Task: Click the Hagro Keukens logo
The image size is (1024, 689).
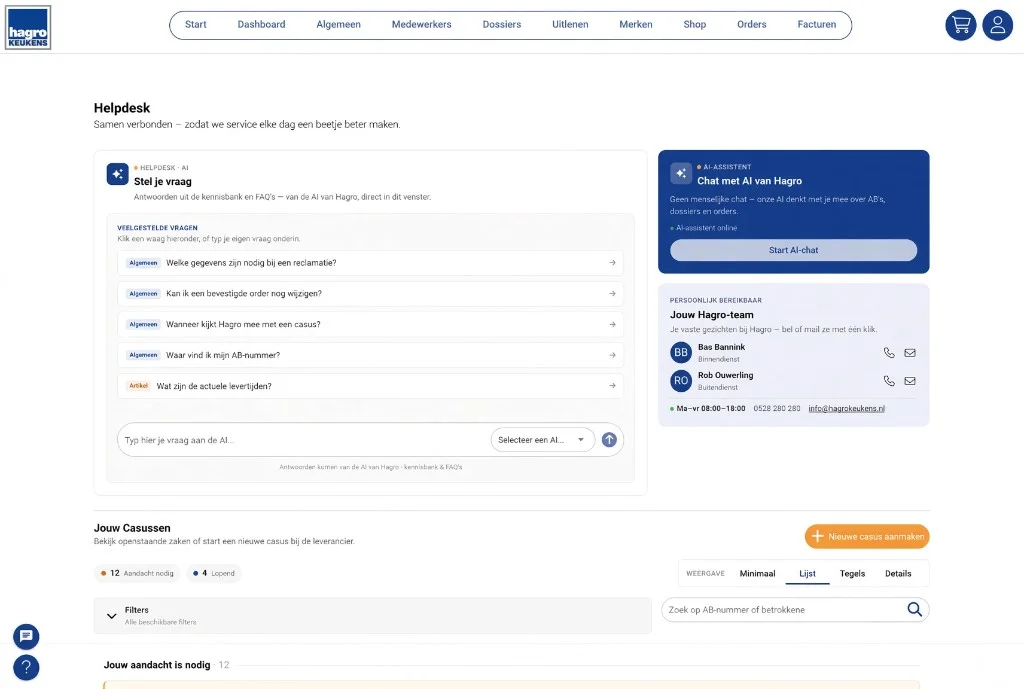Action: pos(28,27)
